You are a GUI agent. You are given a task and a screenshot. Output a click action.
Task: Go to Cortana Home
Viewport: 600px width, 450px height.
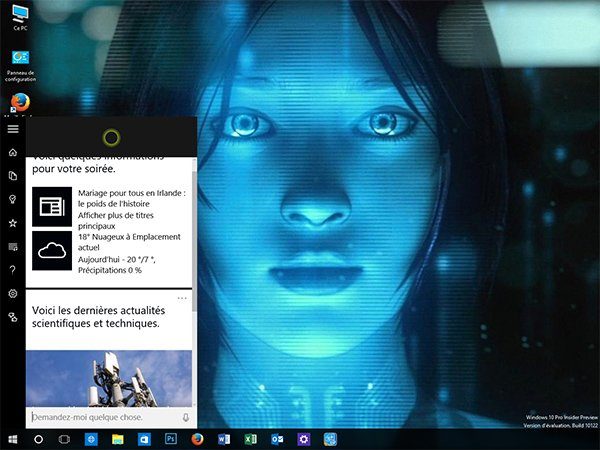(x=13, y=153)
